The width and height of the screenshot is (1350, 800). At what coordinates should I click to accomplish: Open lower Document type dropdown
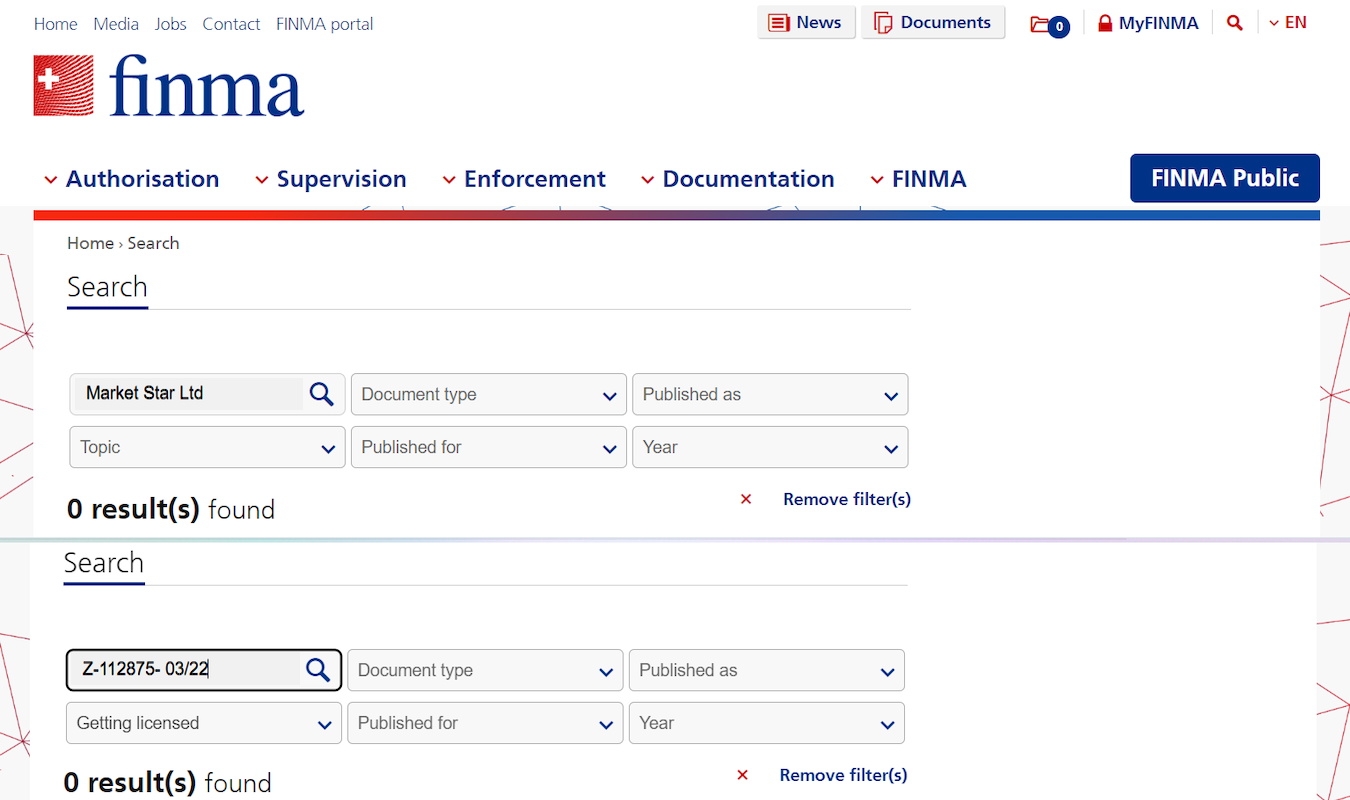pos(485,670)
